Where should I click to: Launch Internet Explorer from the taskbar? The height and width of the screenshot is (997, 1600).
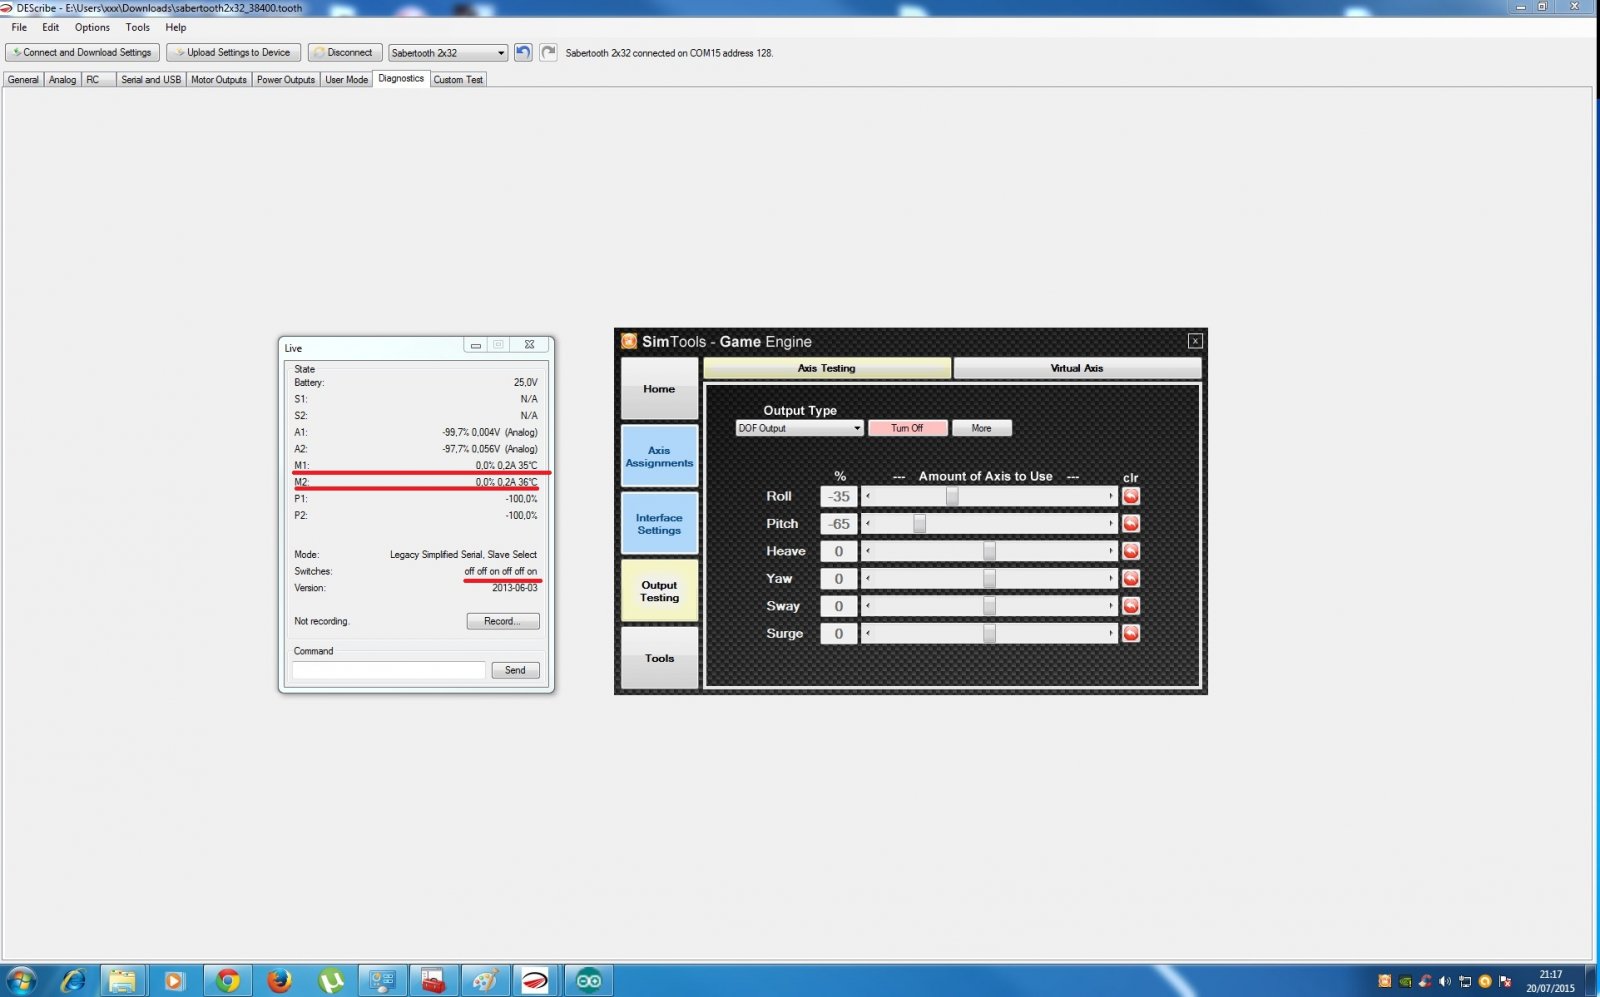pos(72,981)
